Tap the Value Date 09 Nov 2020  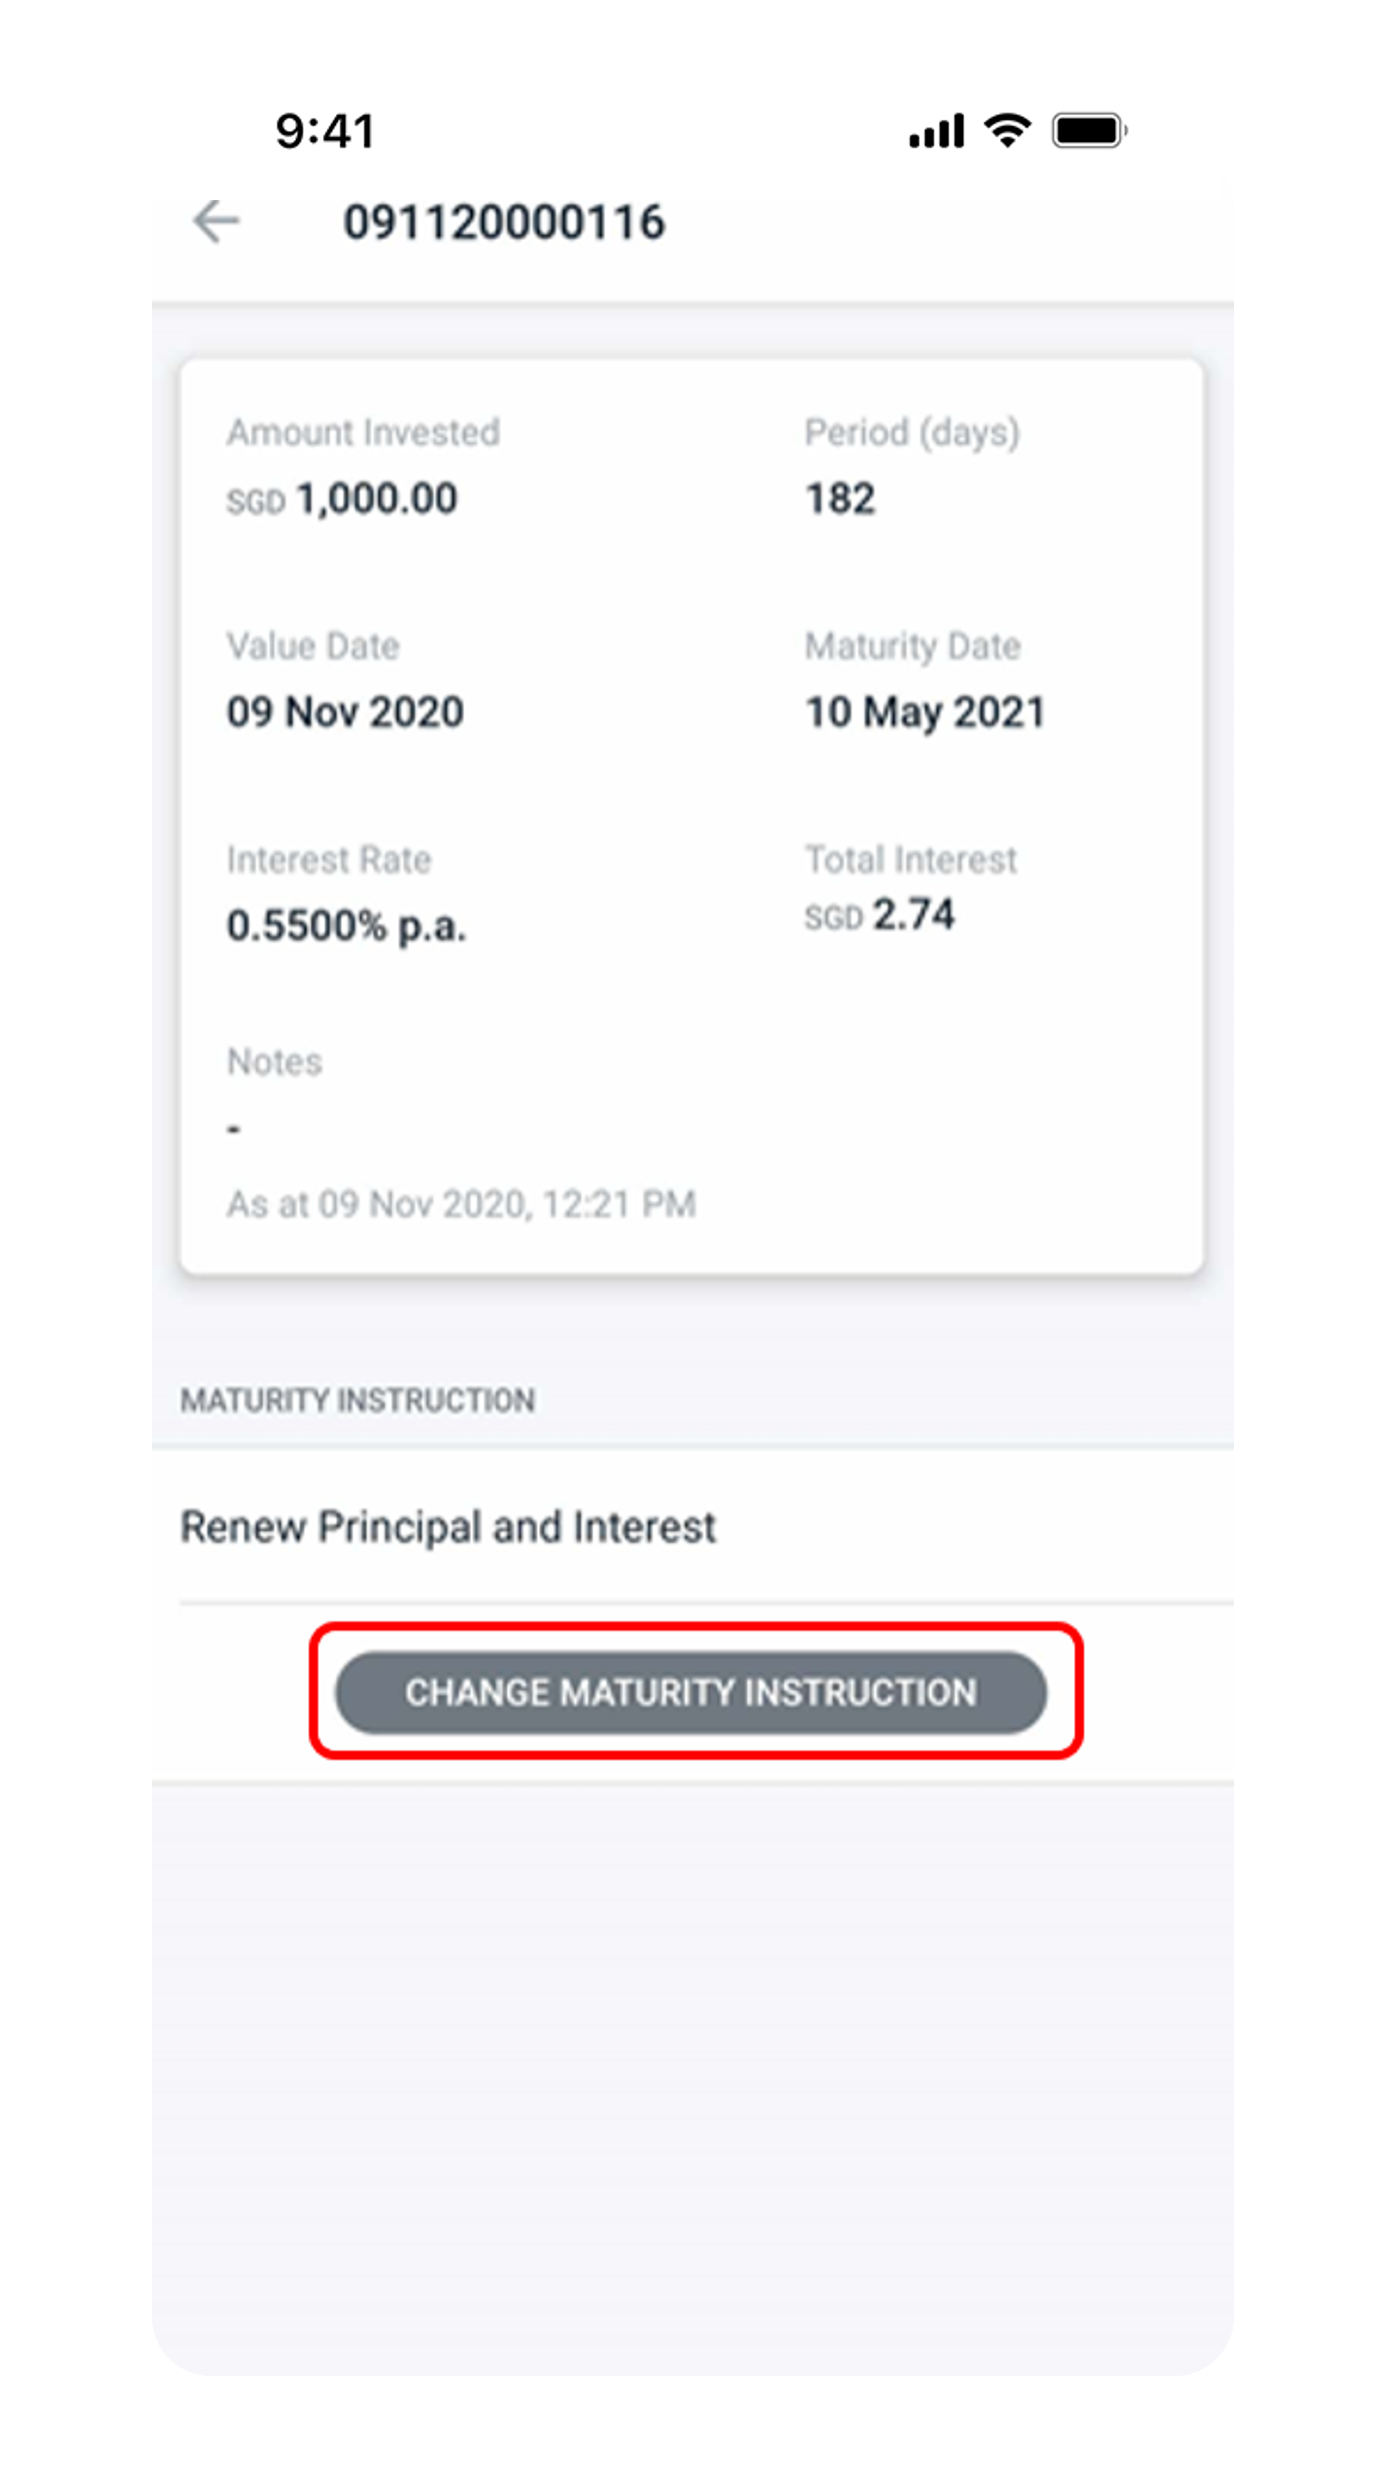click(x=345, y=712)
